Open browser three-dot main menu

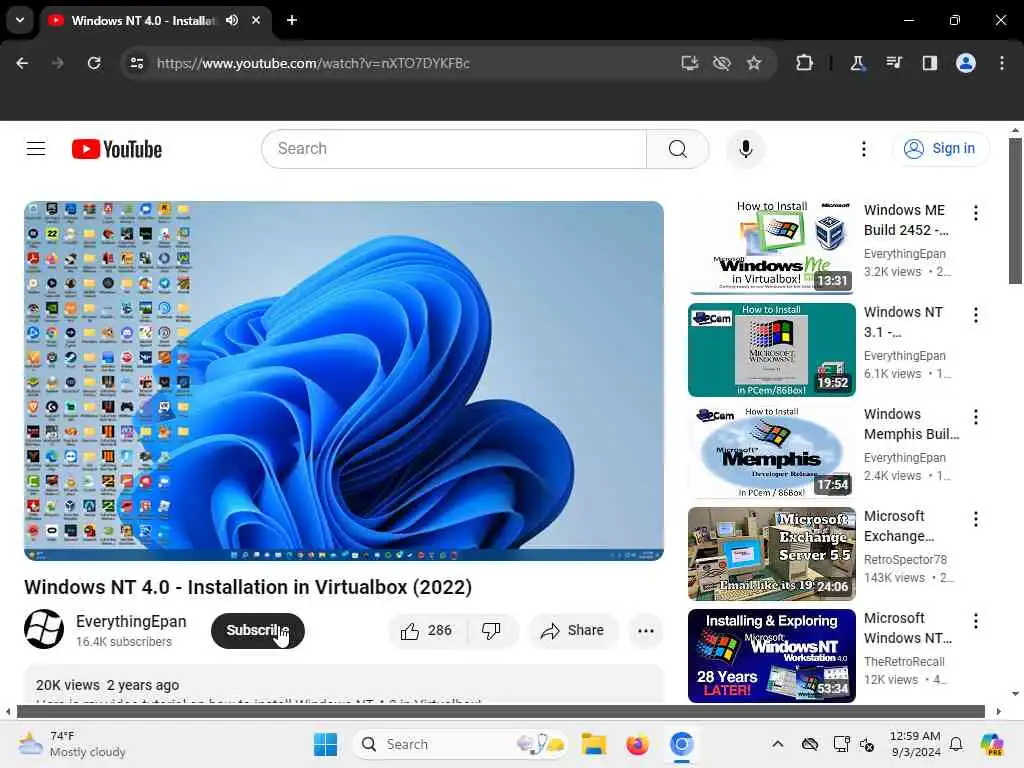(1002, 63)
